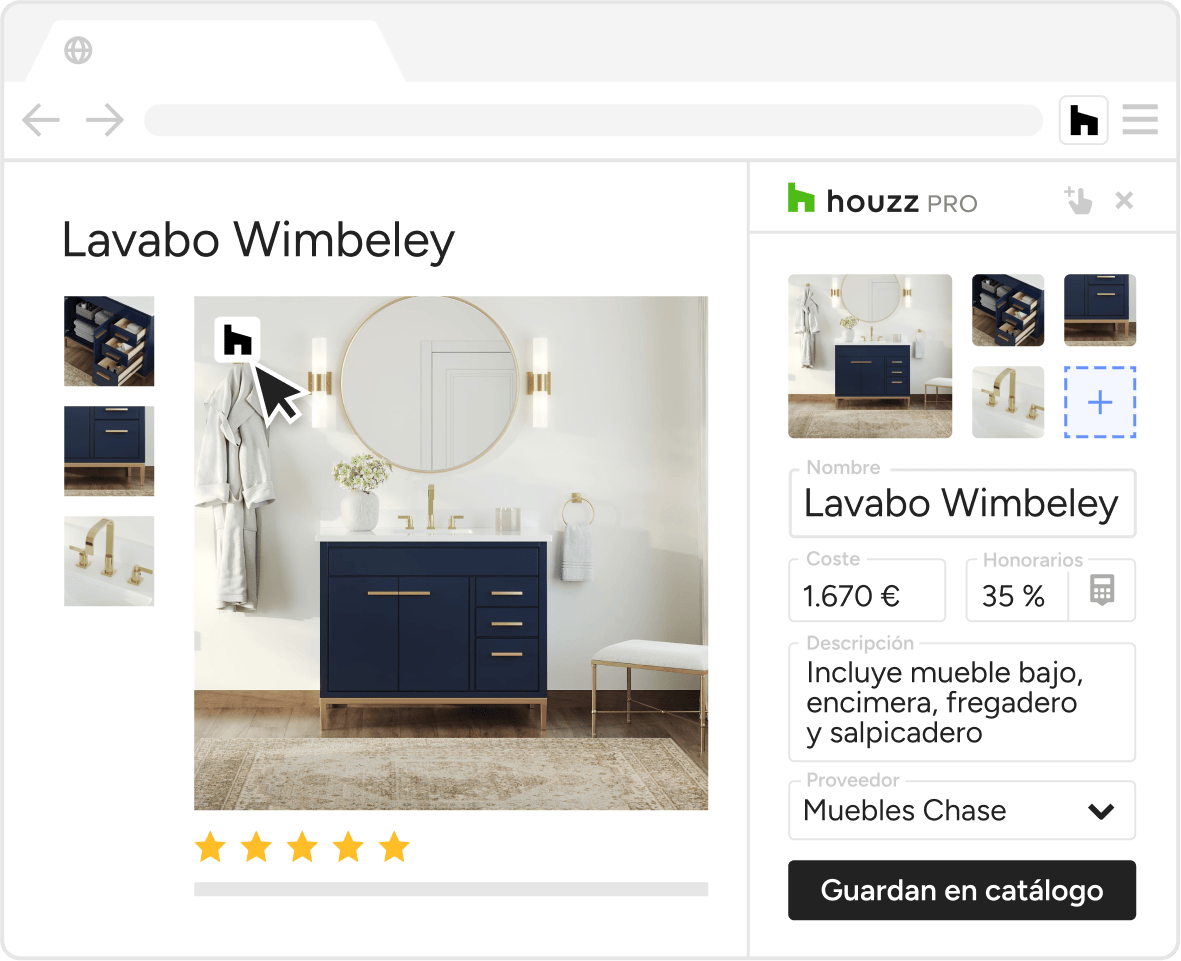
Task: Activate the hand pointer selection tool
Action: coord(1078,200)
